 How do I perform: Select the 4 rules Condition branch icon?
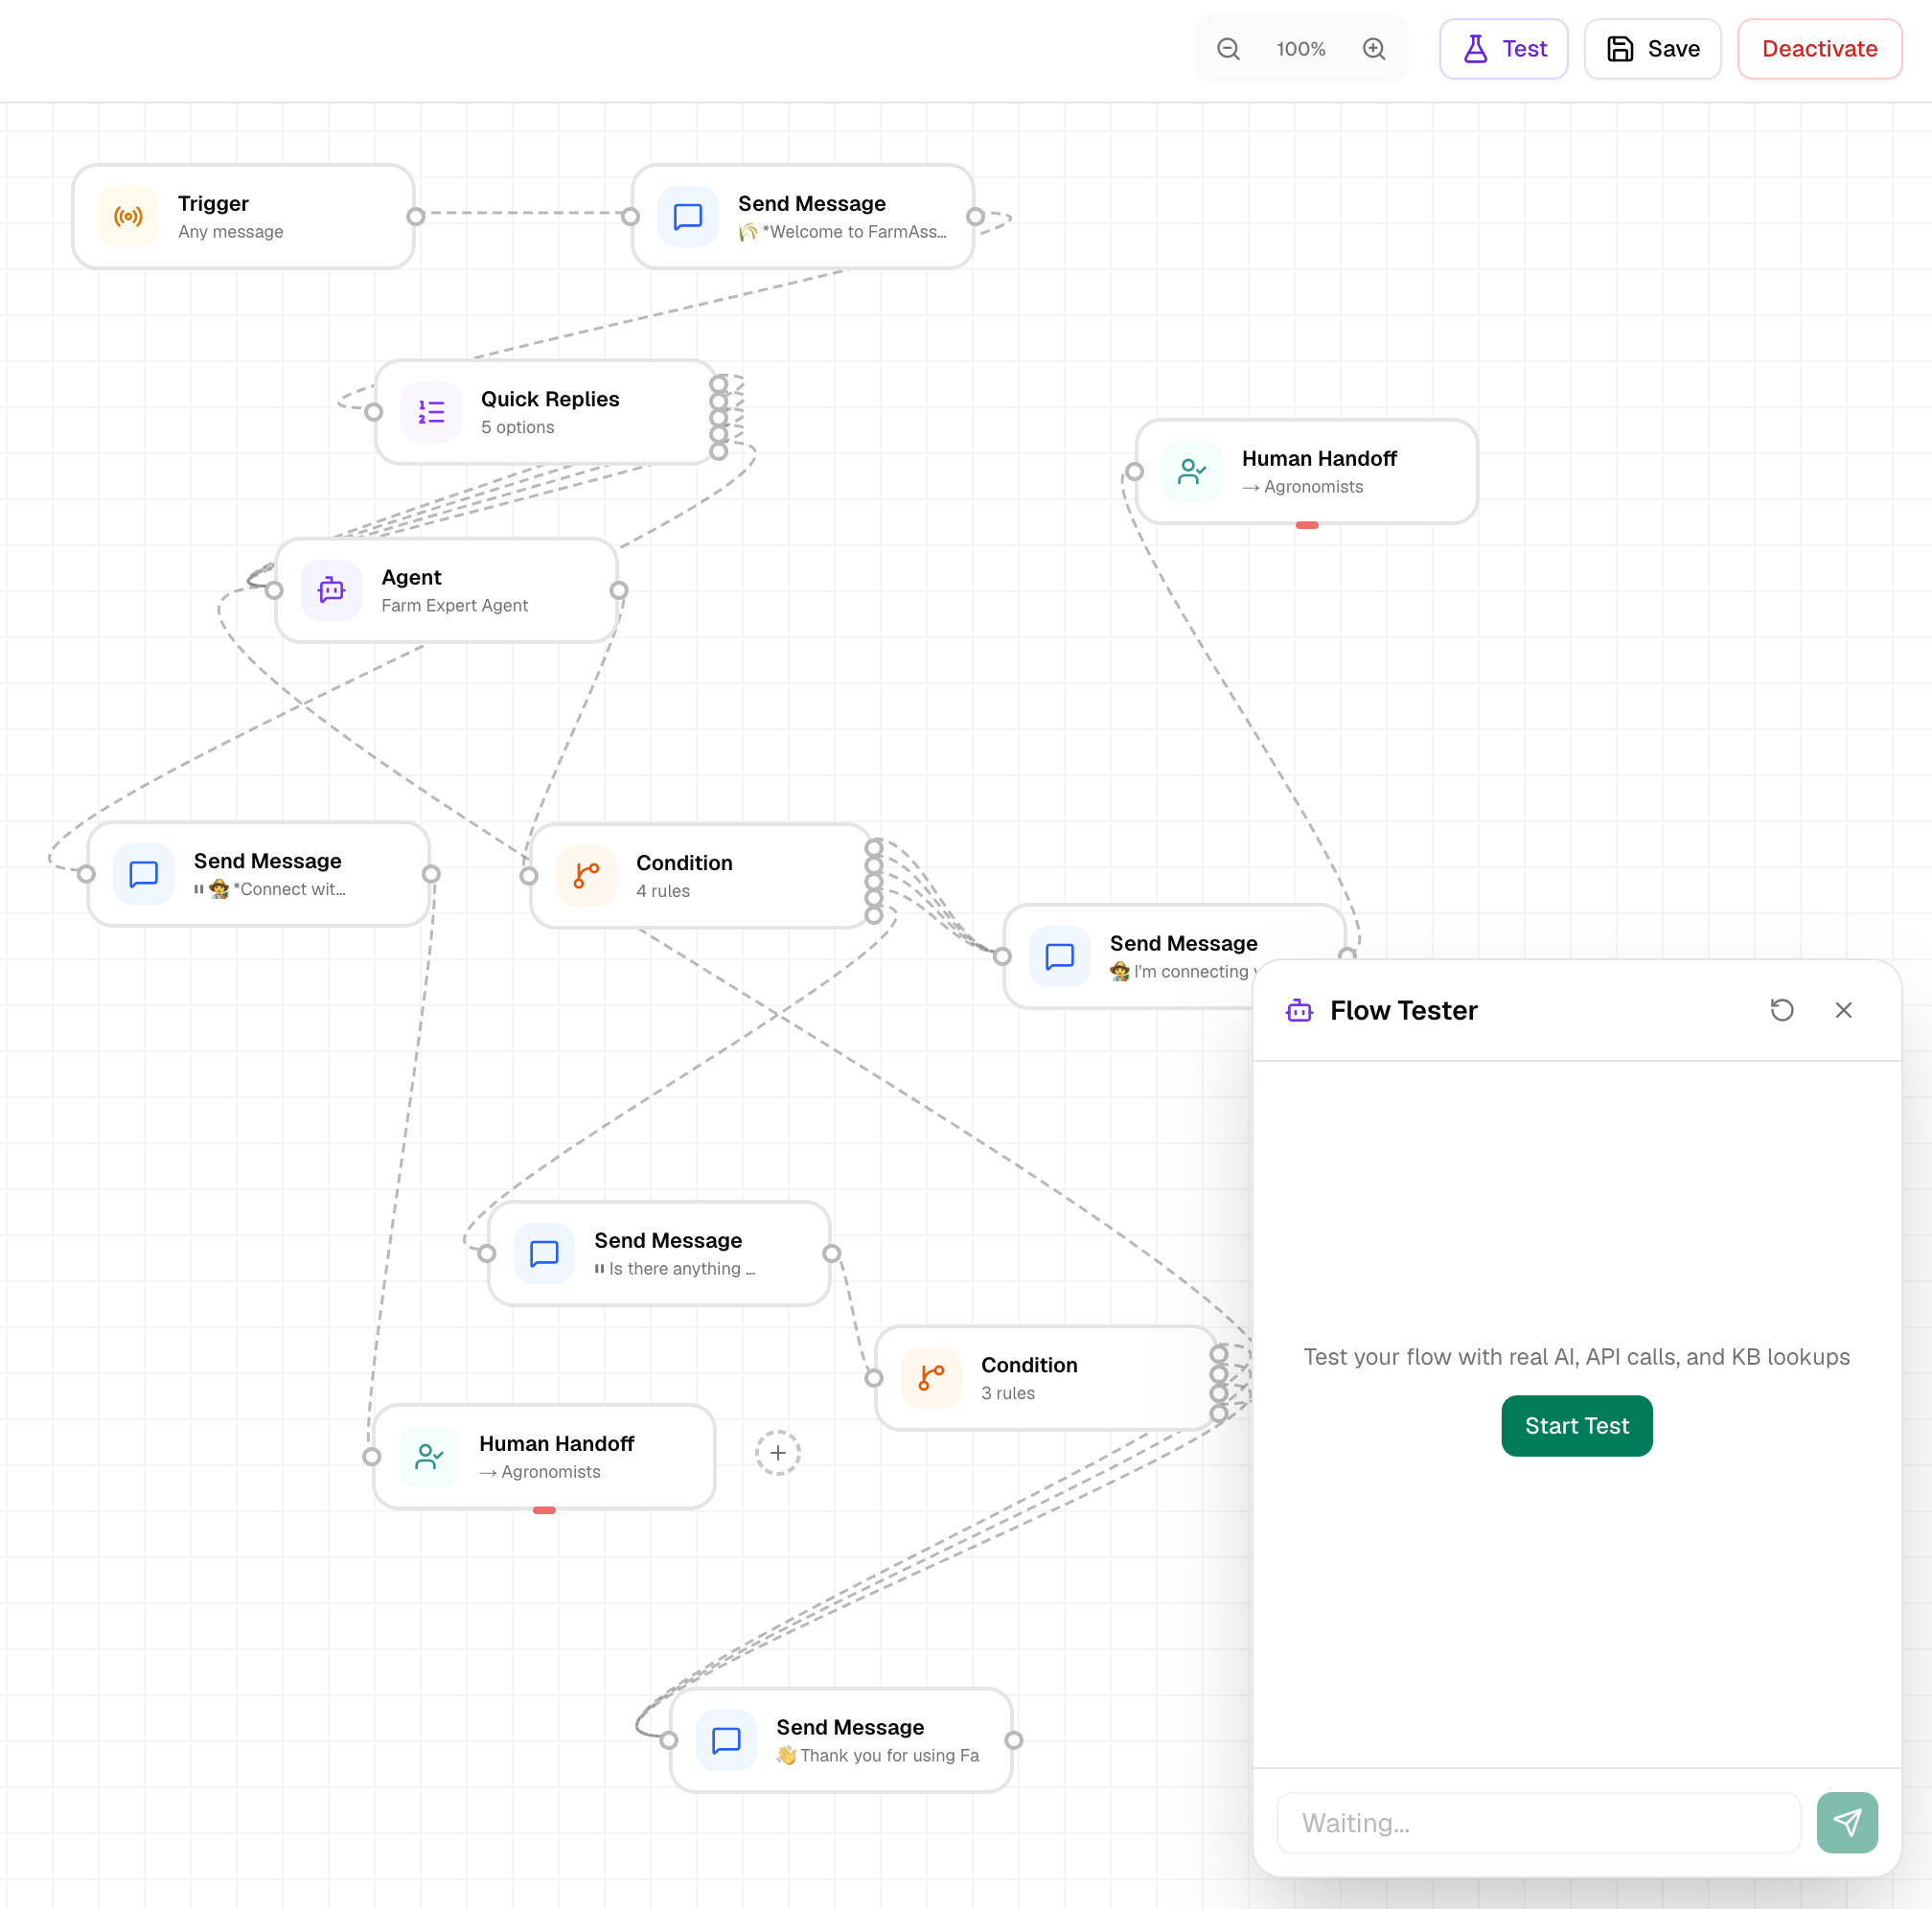[x=586, y=876]
